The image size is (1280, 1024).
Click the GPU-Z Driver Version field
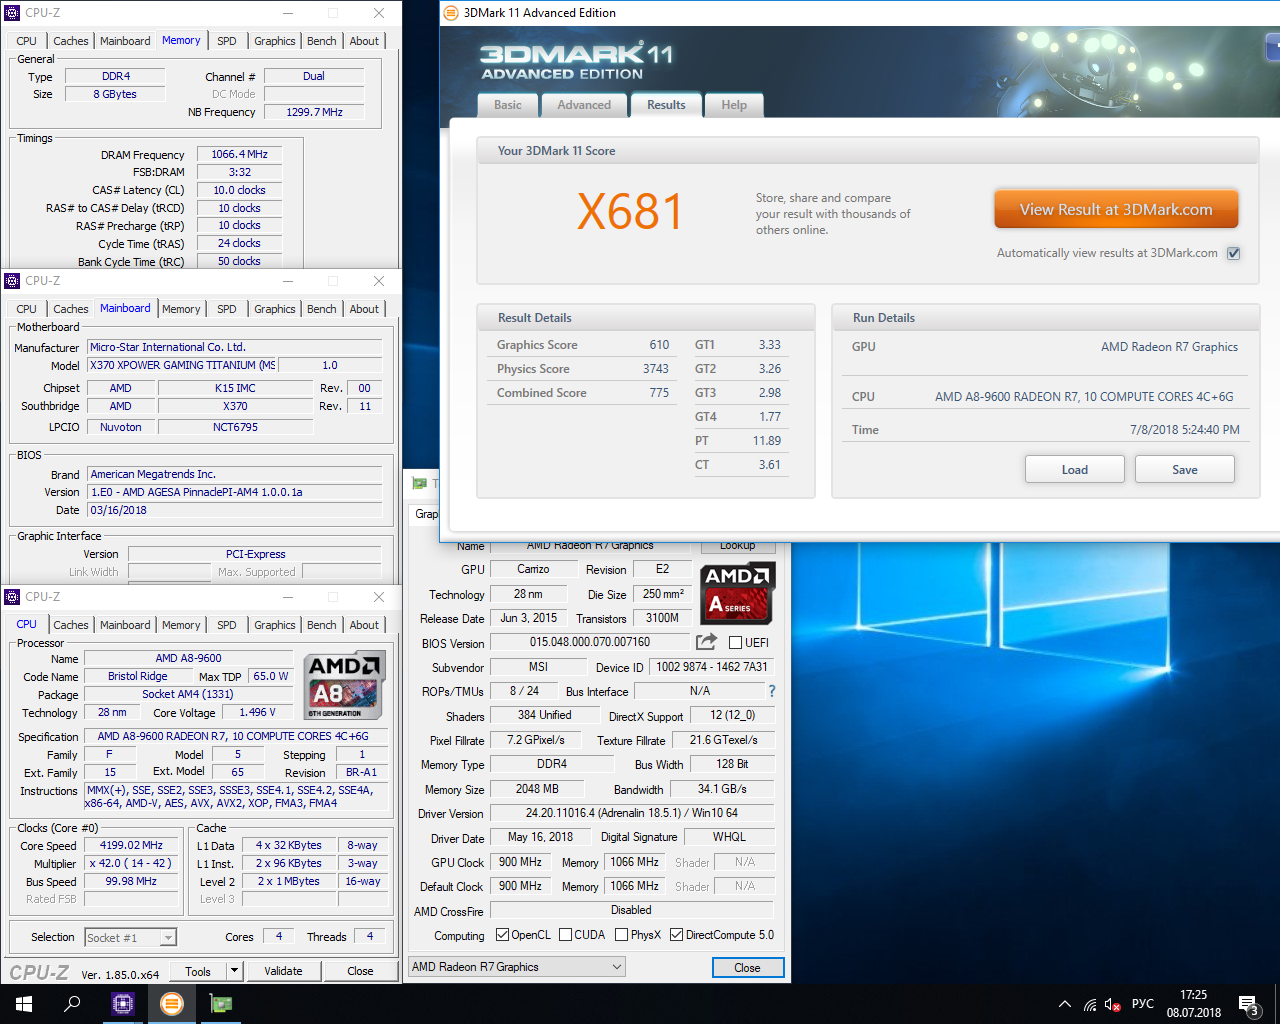(x=632, y=813)
